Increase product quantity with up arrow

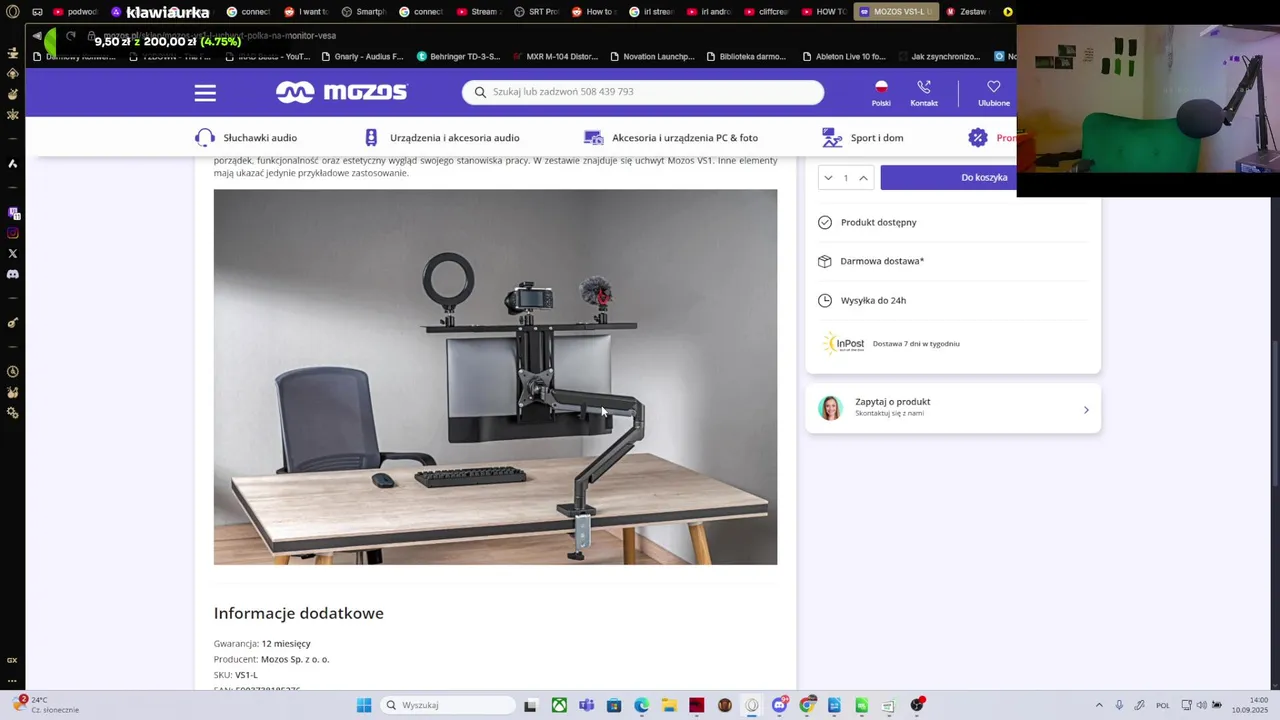point(863,178)
